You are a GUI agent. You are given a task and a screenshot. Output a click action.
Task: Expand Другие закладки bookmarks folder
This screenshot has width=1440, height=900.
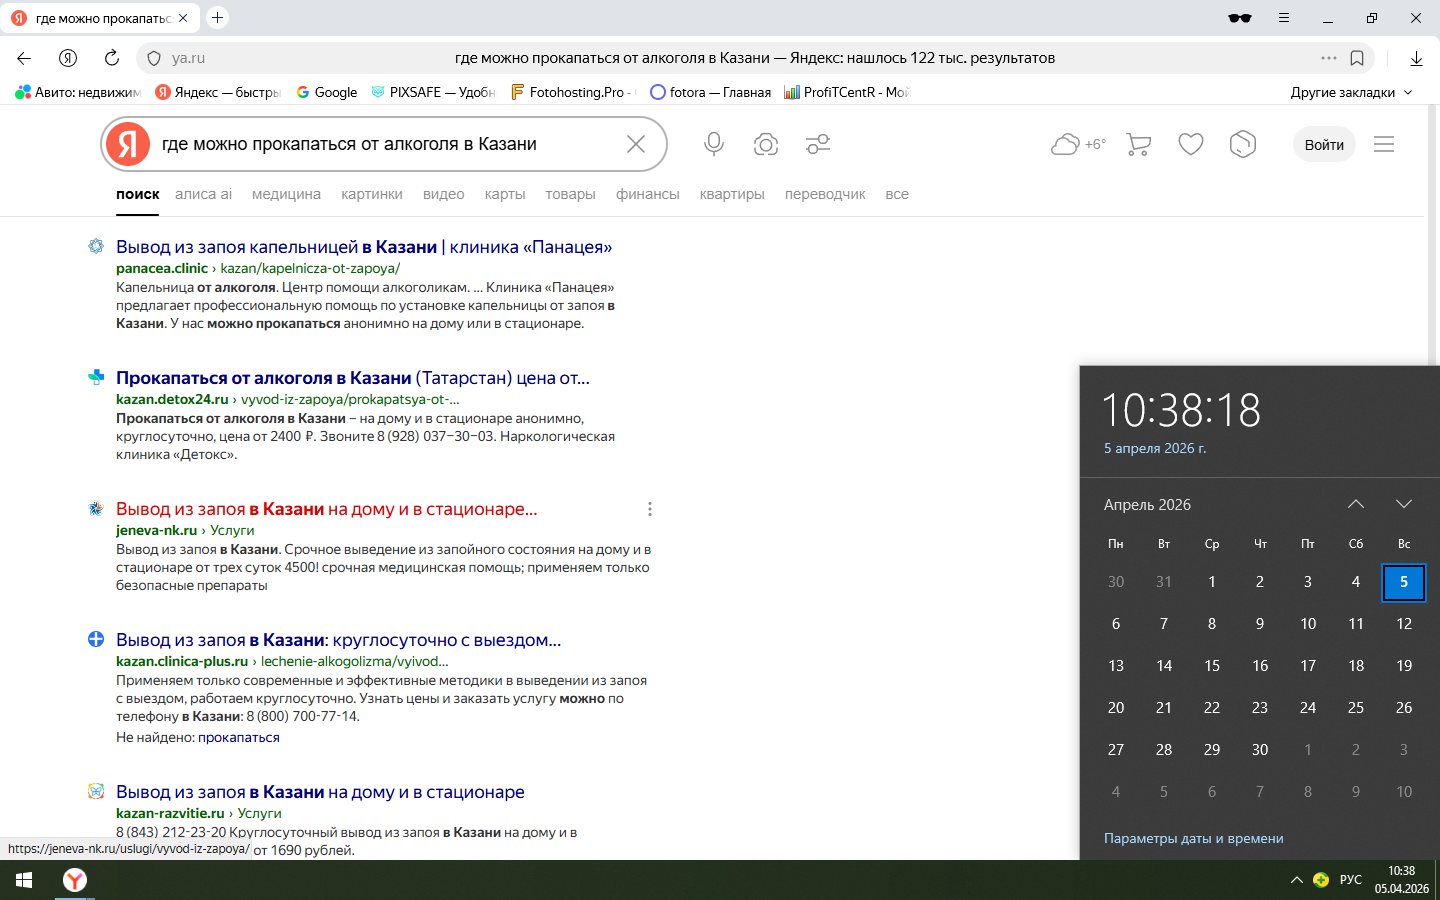pyautogui.click(x=1351, y=92)
